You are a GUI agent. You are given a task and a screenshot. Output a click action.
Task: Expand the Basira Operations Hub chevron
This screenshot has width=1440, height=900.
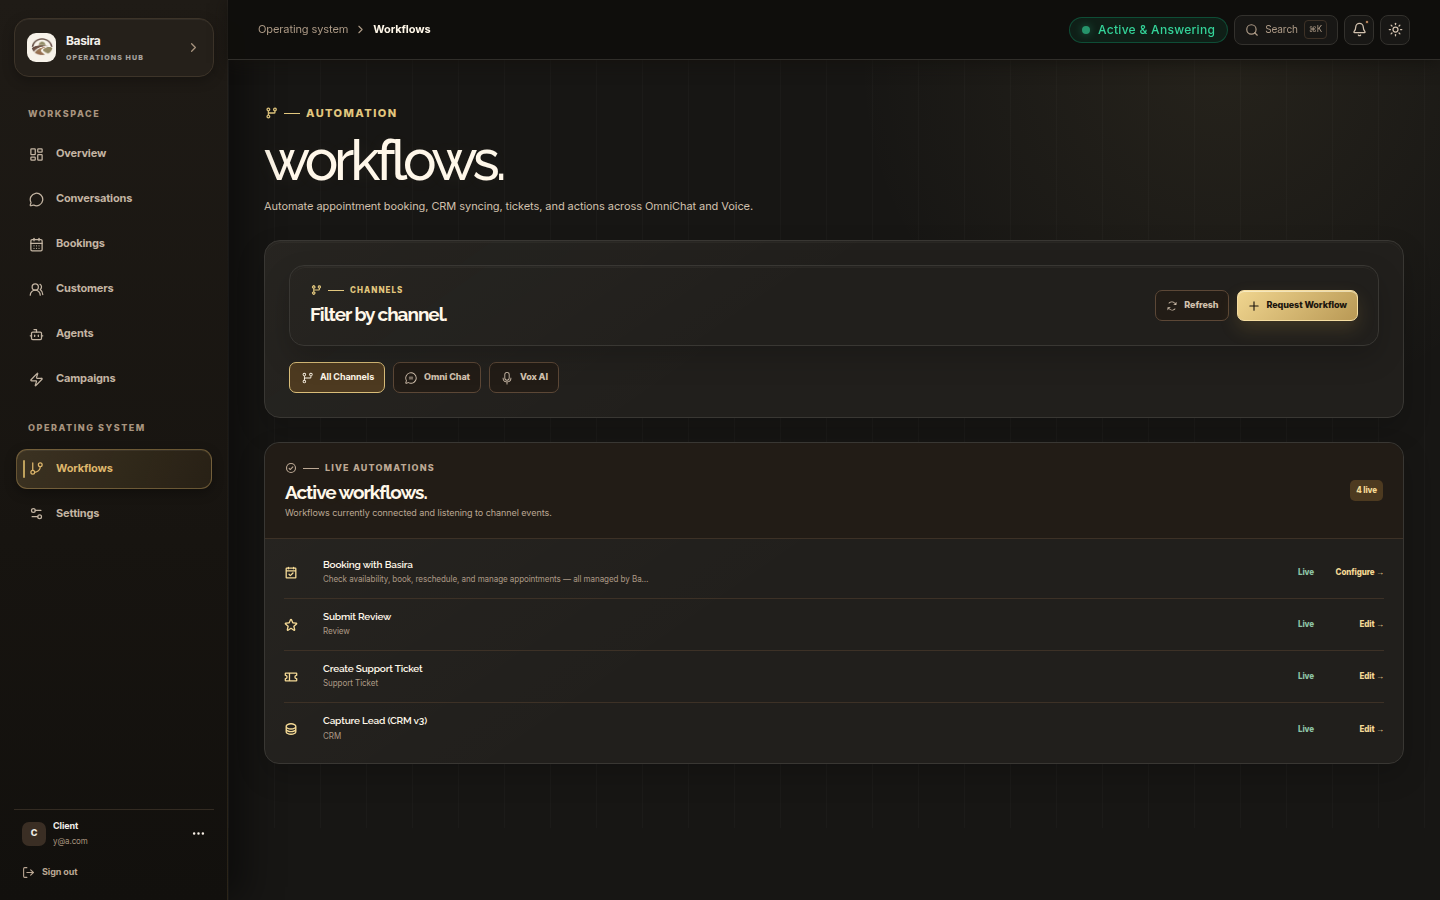tap(193, 47)
